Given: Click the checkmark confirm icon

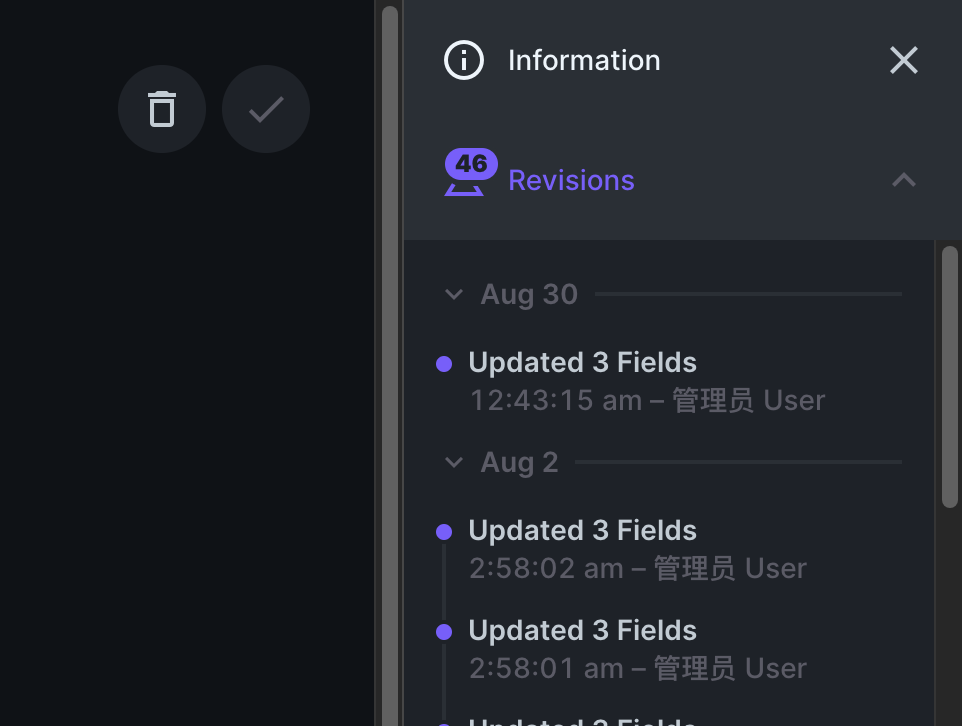Looking at the screenshot, I should [x=266, y=109].
